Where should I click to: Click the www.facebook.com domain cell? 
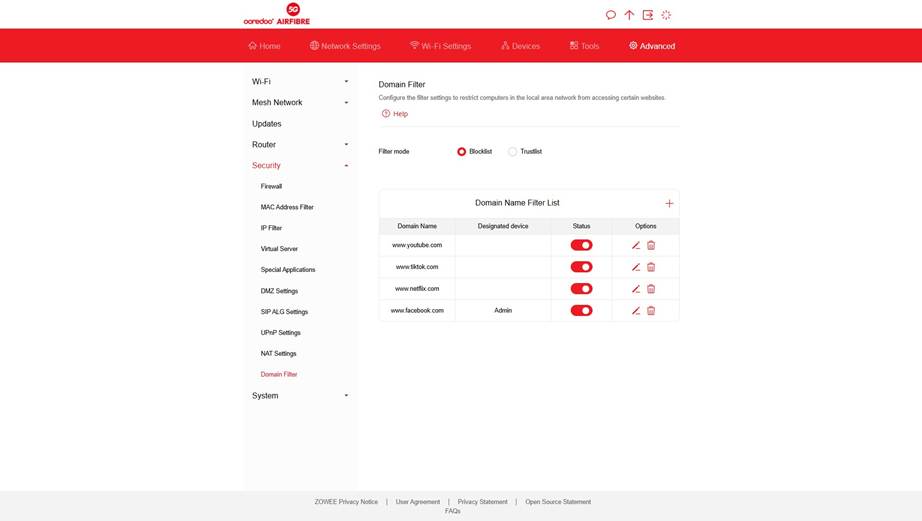point(417,310)
